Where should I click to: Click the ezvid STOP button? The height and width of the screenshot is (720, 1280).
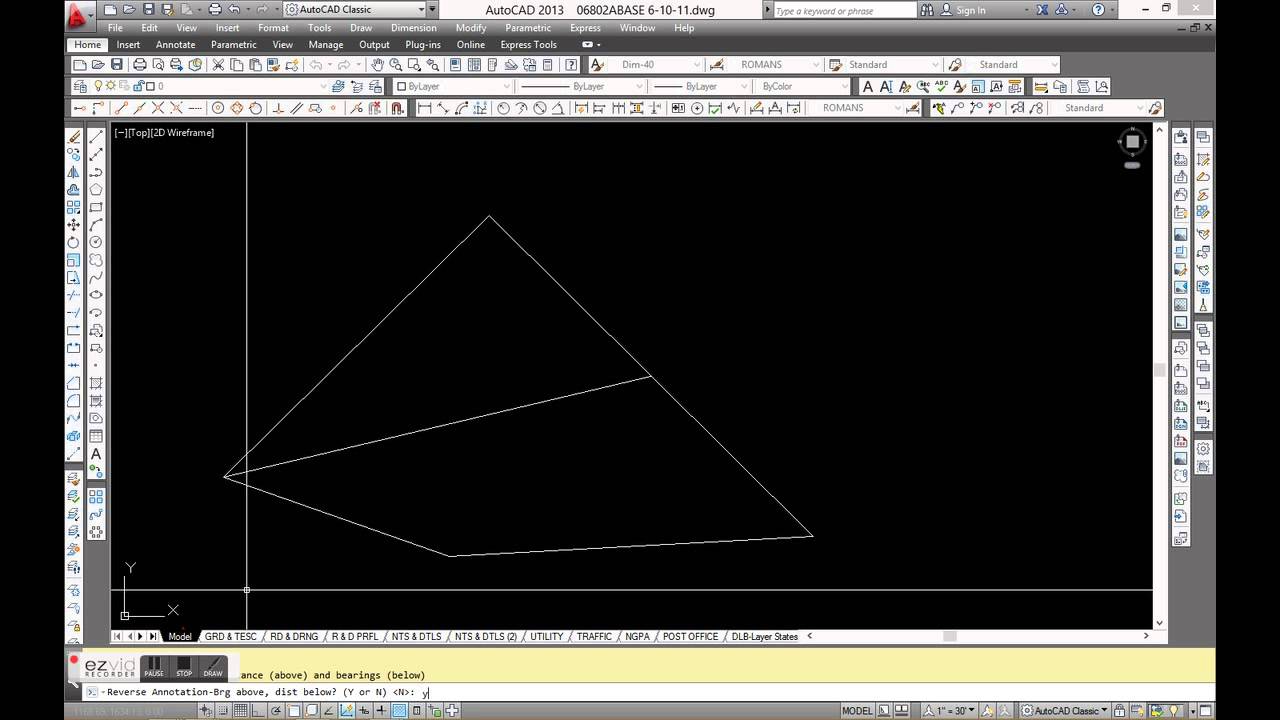click(184, 667)
